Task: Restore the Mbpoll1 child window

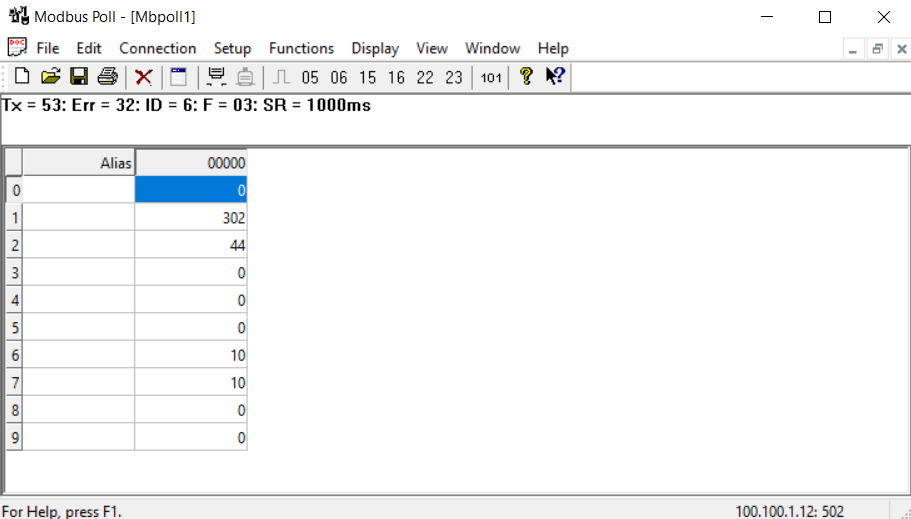Action: click(x=877, y=49)
